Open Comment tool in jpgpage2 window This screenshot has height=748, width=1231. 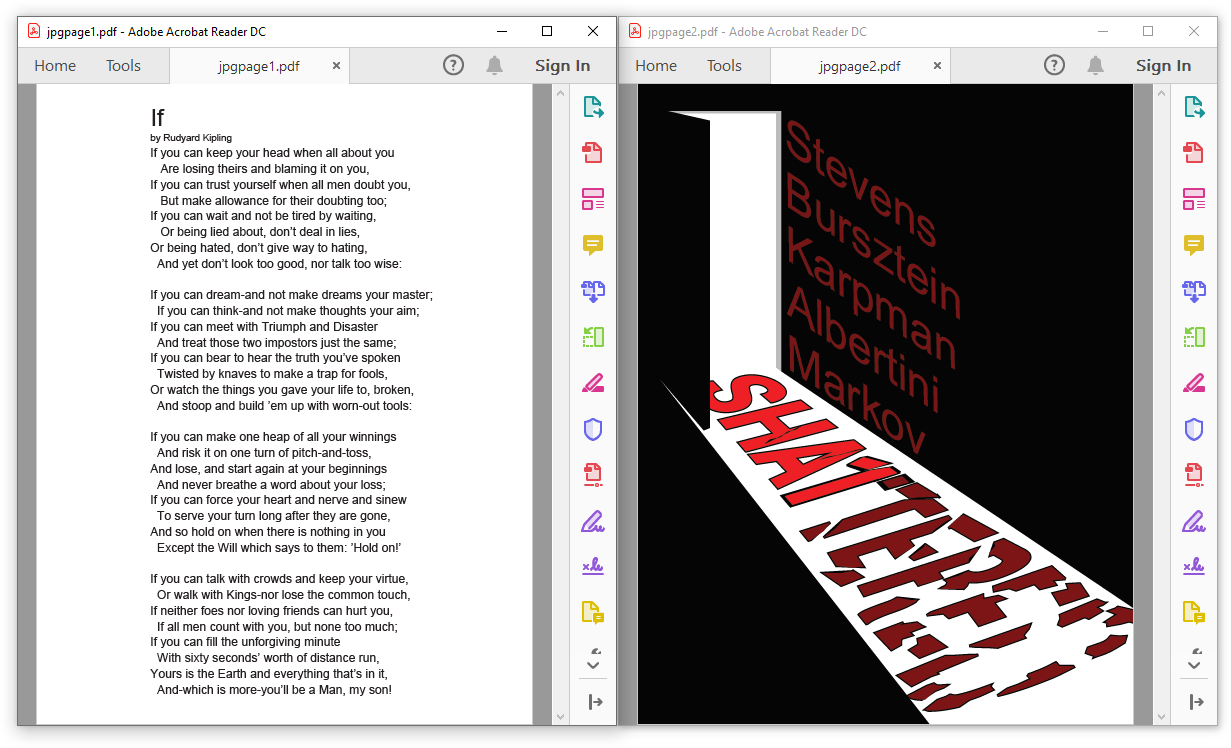pos(1193,244)
